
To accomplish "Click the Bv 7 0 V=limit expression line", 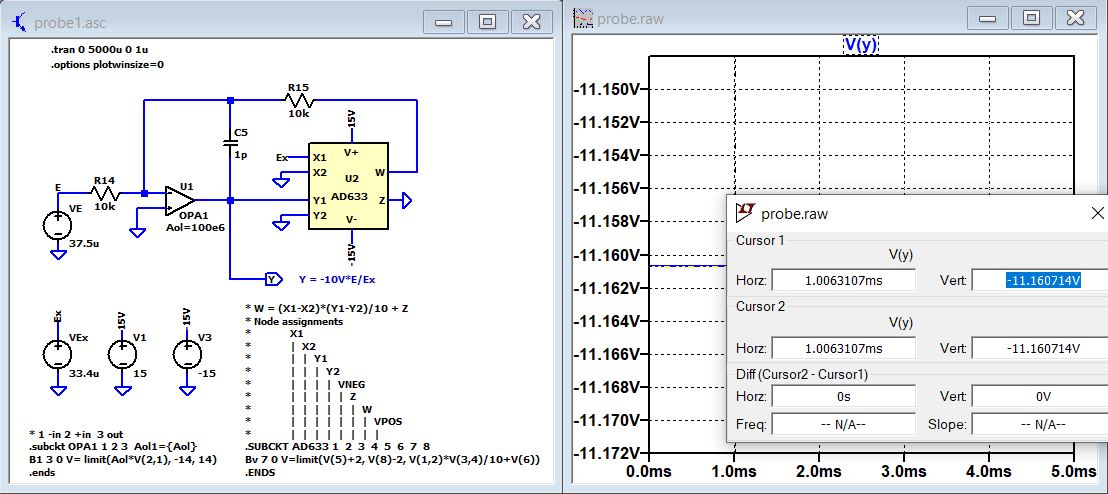I will click(392, 459).
